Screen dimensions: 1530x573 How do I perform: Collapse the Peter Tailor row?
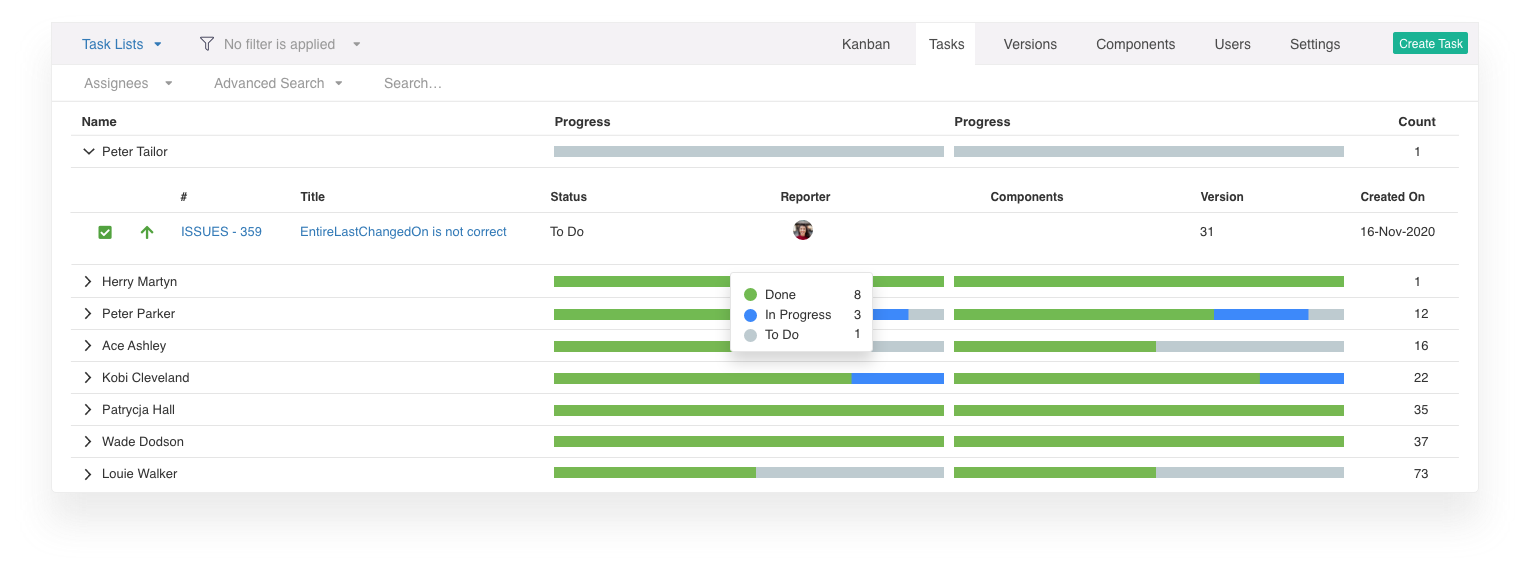(88, 152)
